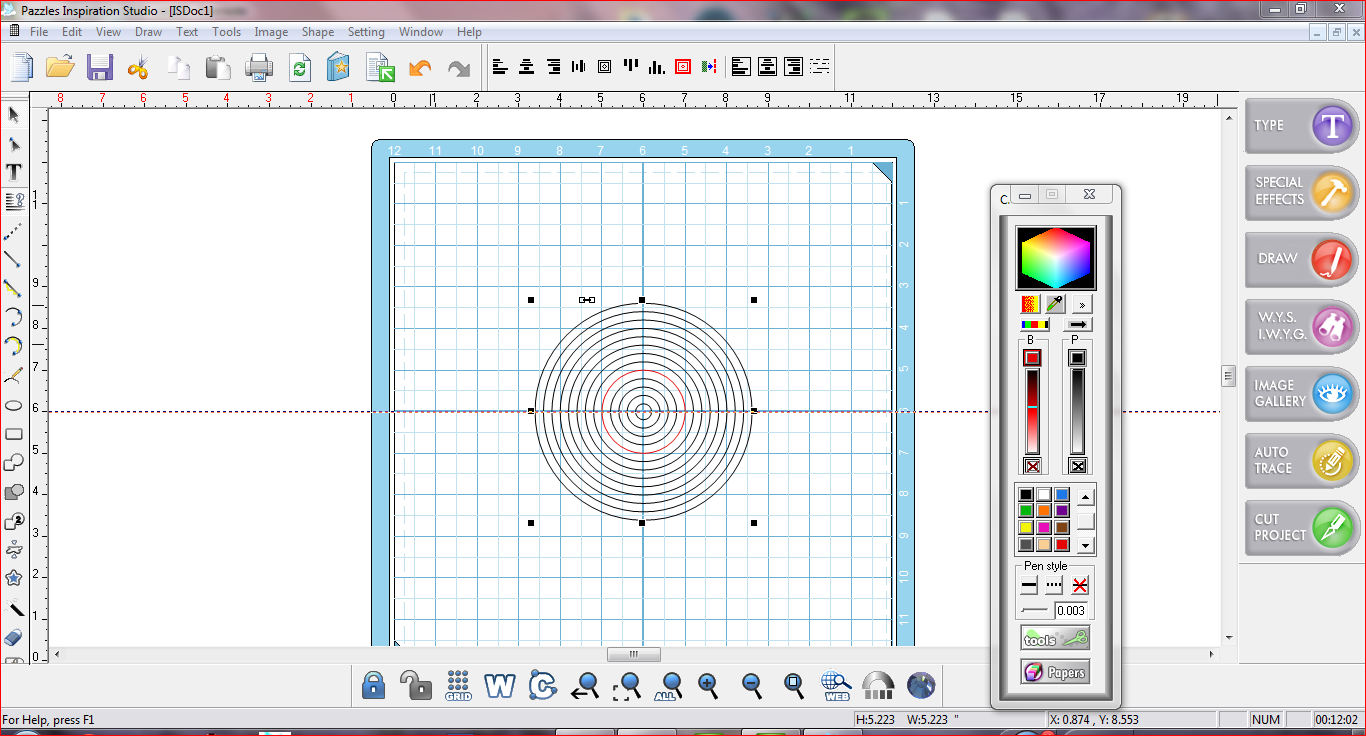Toggle no pen style with crossed line

[1078, 584]
